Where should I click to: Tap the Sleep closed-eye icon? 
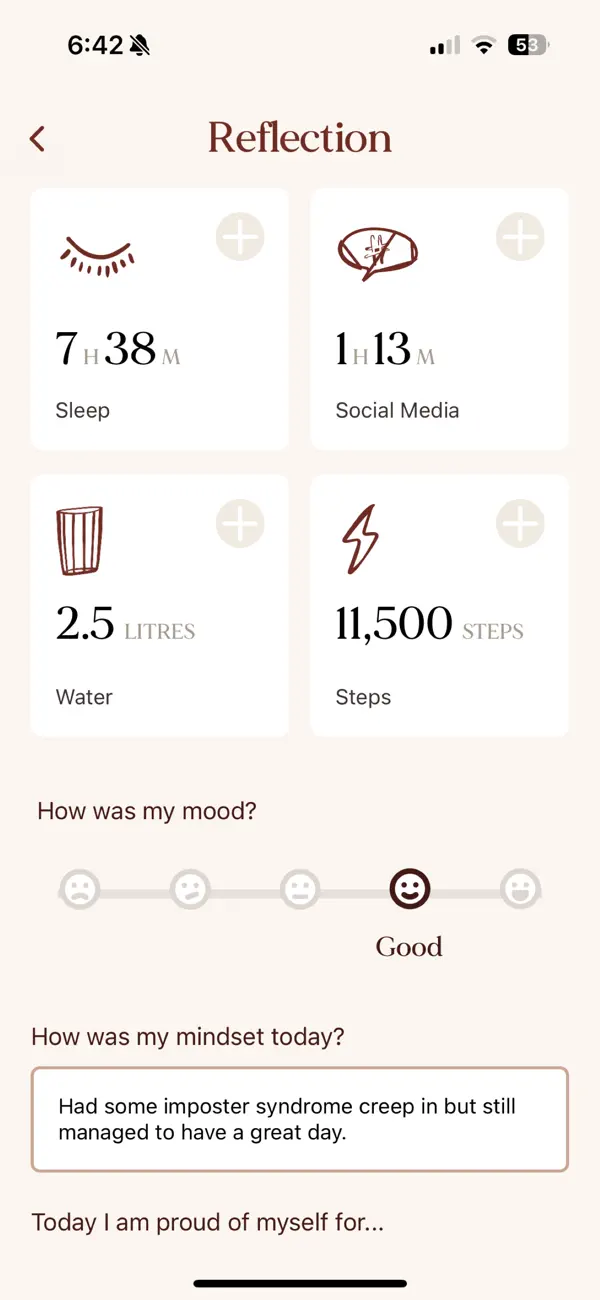(97, 255)
